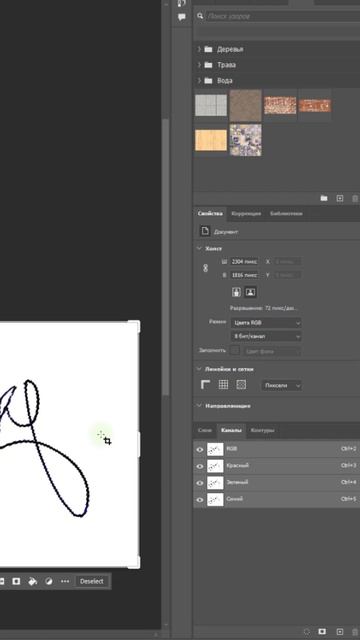The height and width of the screenshot is (640, 360).
Task: Click folder icon of Вода group
Action: click(208, 80)
